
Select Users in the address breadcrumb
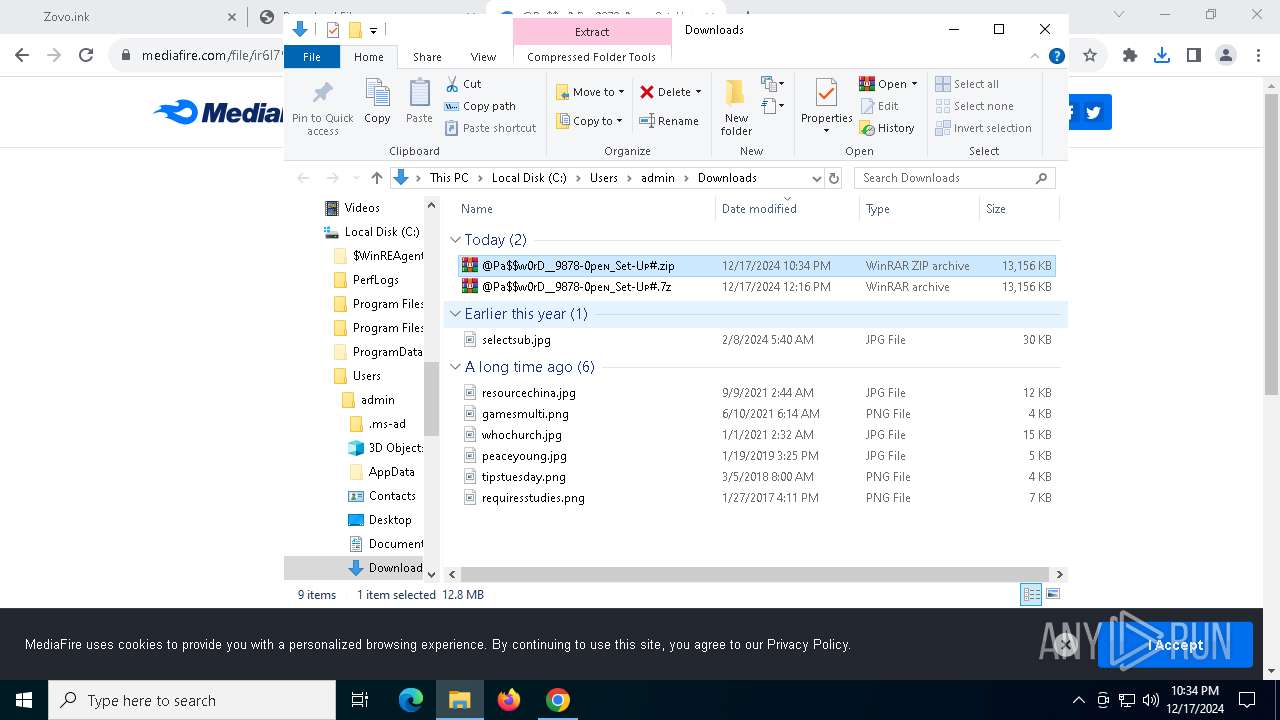[604, 178]
